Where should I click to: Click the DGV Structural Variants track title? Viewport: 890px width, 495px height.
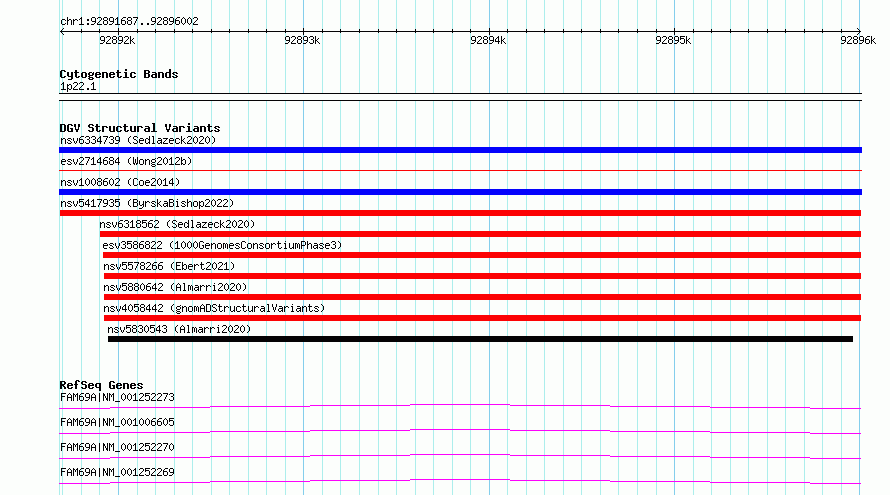[140, 128]
